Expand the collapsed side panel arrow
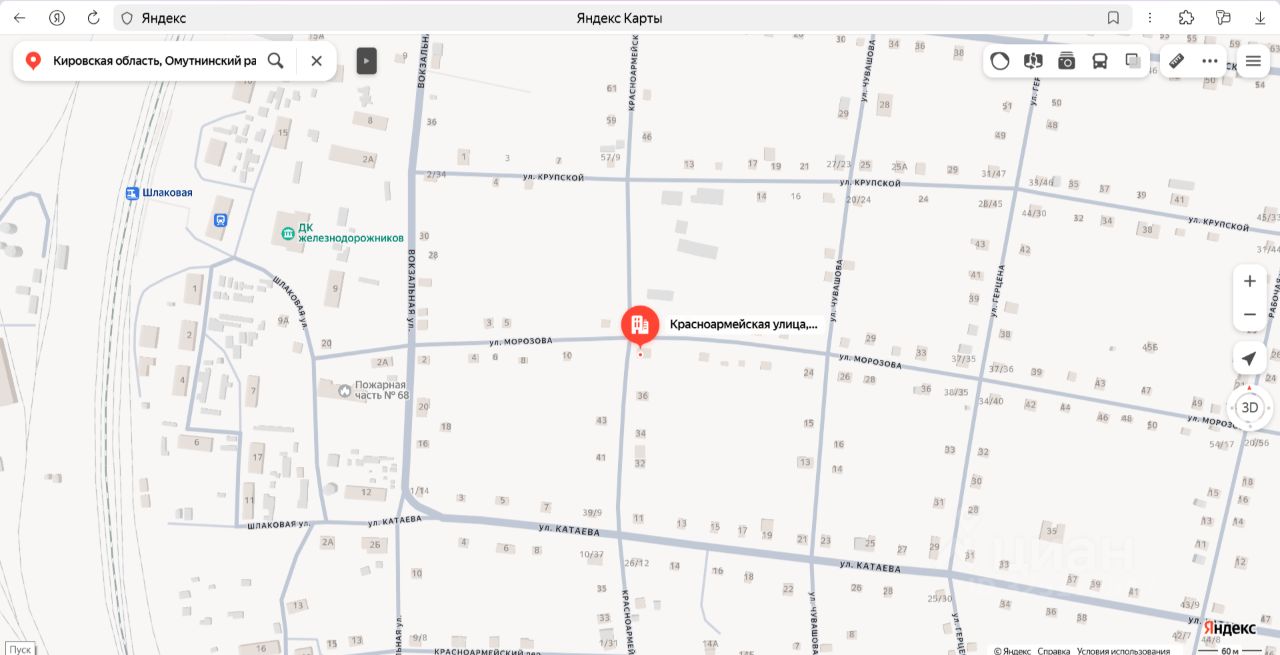Image resolution: width=1280 pixels, height=655 pixels. 367,61
